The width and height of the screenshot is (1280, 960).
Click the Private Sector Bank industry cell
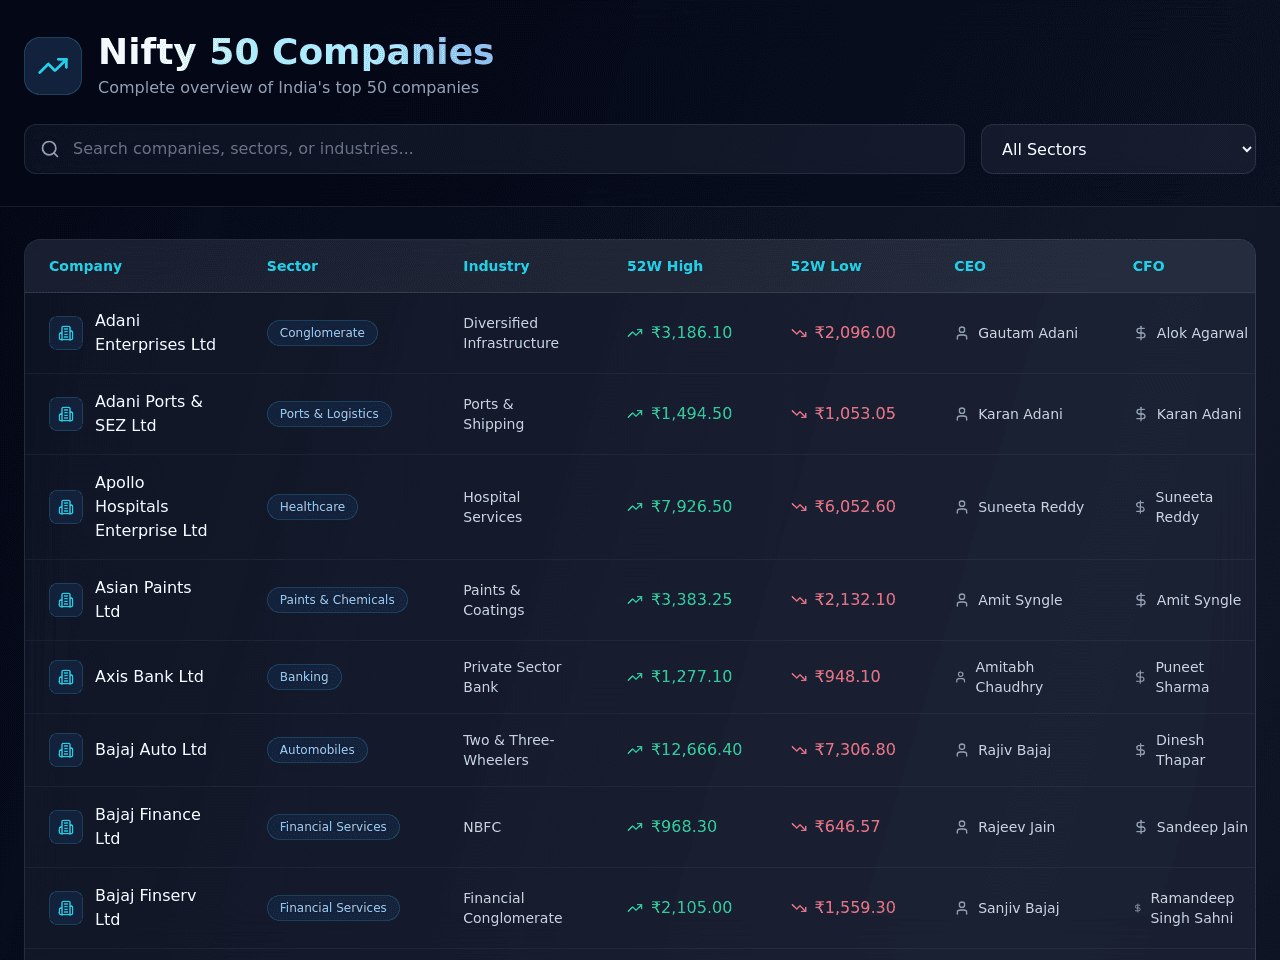pos(512,677)
